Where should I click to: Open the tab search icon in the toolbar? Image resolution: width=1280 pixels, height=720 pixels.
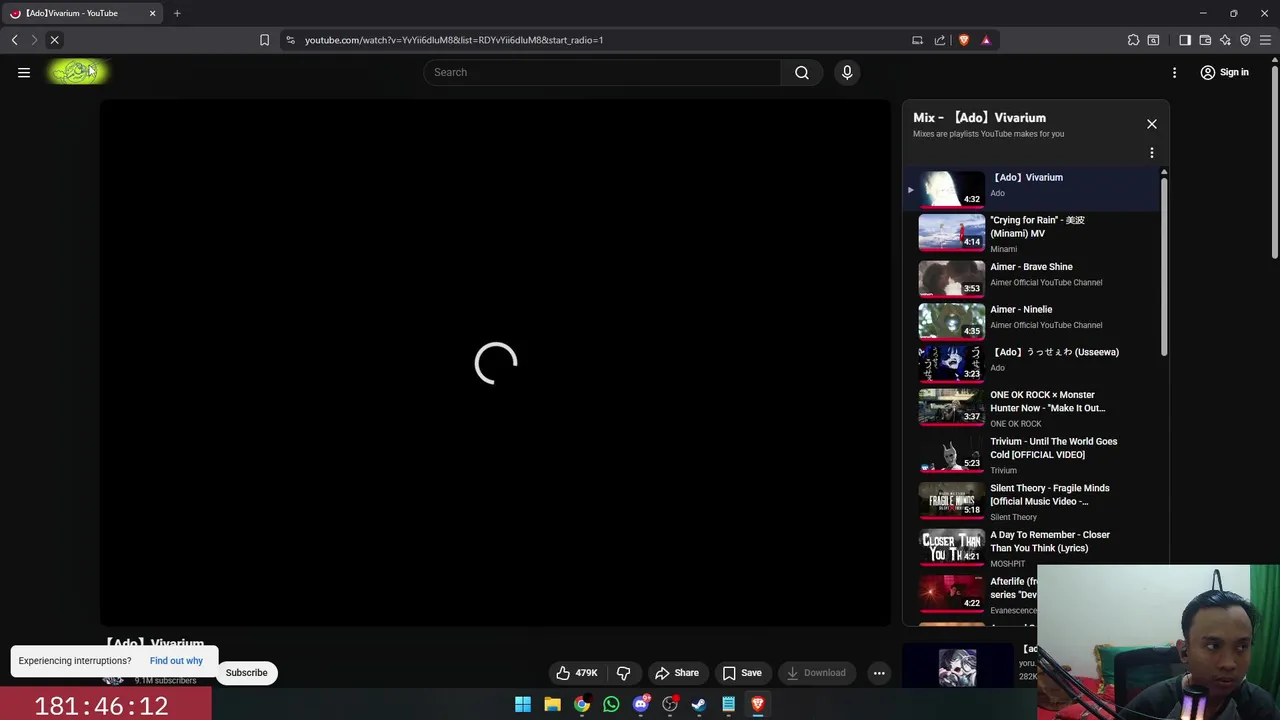pyautogui.click(x=1153, y=40)
